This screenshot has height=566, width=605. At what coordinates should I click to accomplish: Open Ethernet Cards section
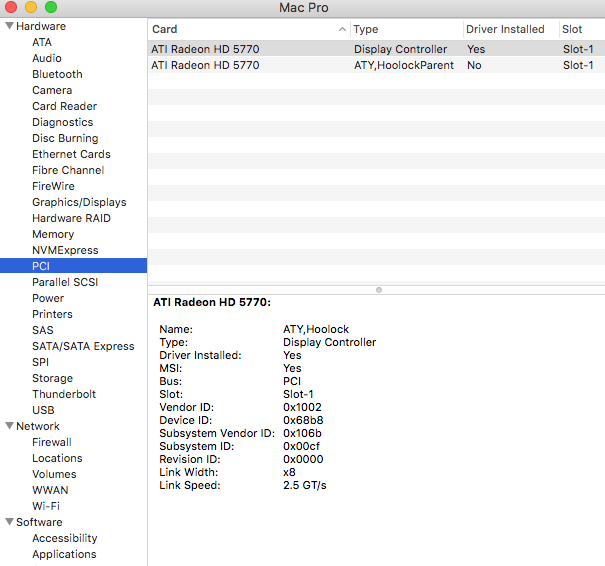pos(71,154)
